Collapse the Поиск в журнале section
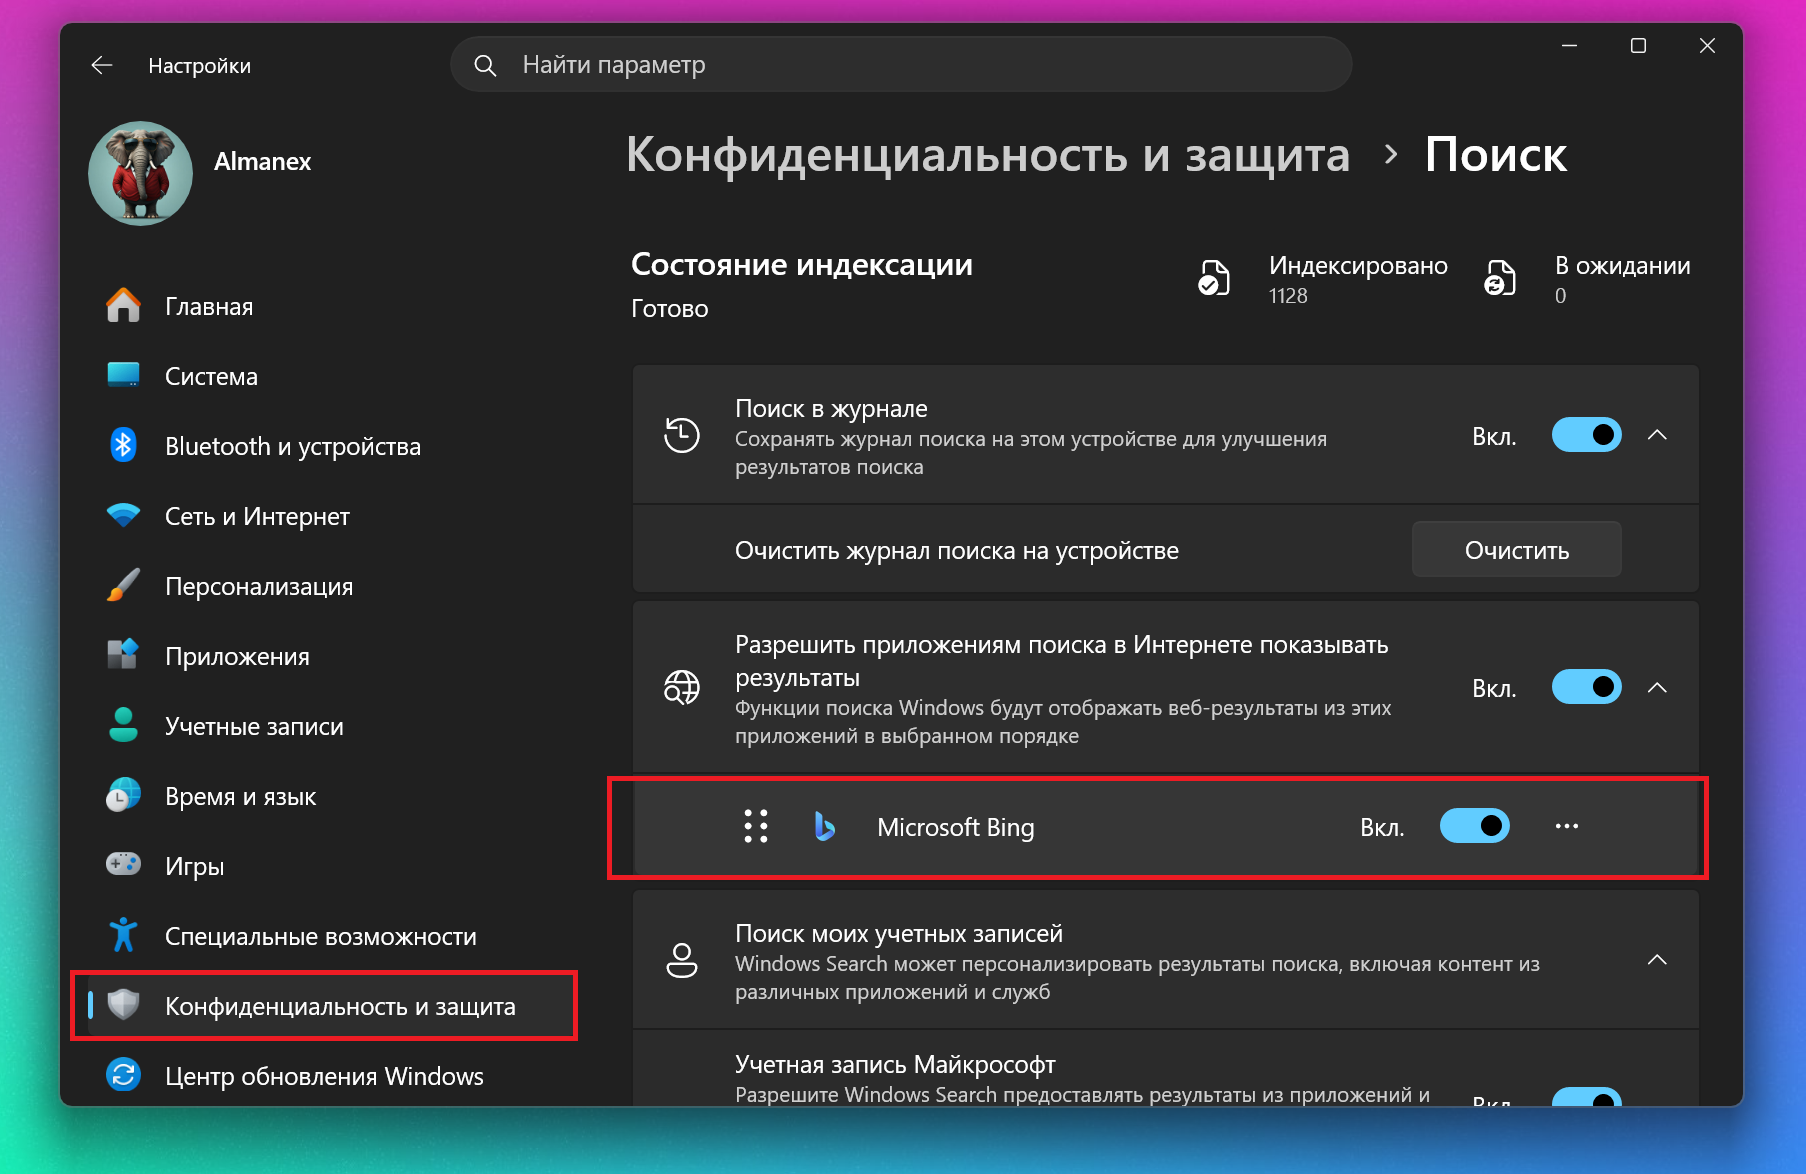1806x1174 pixels. pos(1657,435)
